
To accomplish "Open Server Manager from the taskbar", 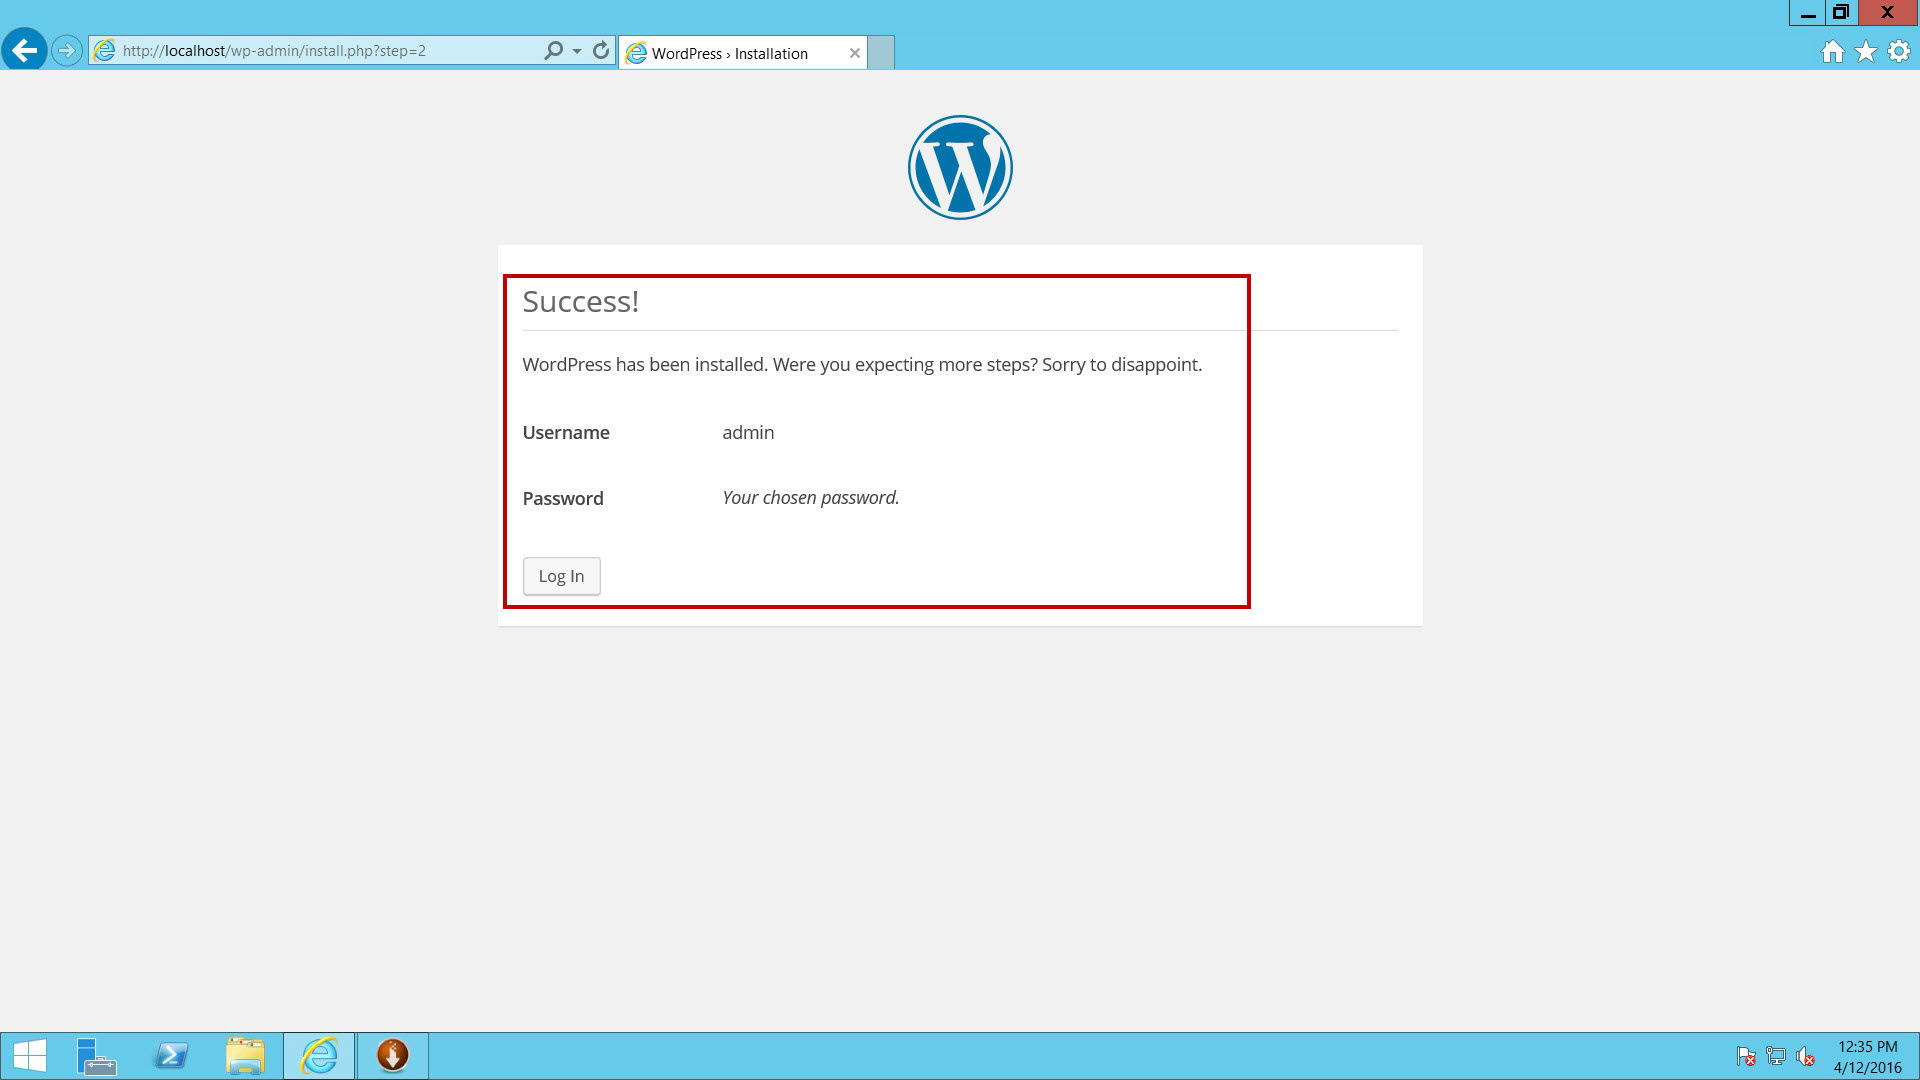I will [x=96, y=1056].
